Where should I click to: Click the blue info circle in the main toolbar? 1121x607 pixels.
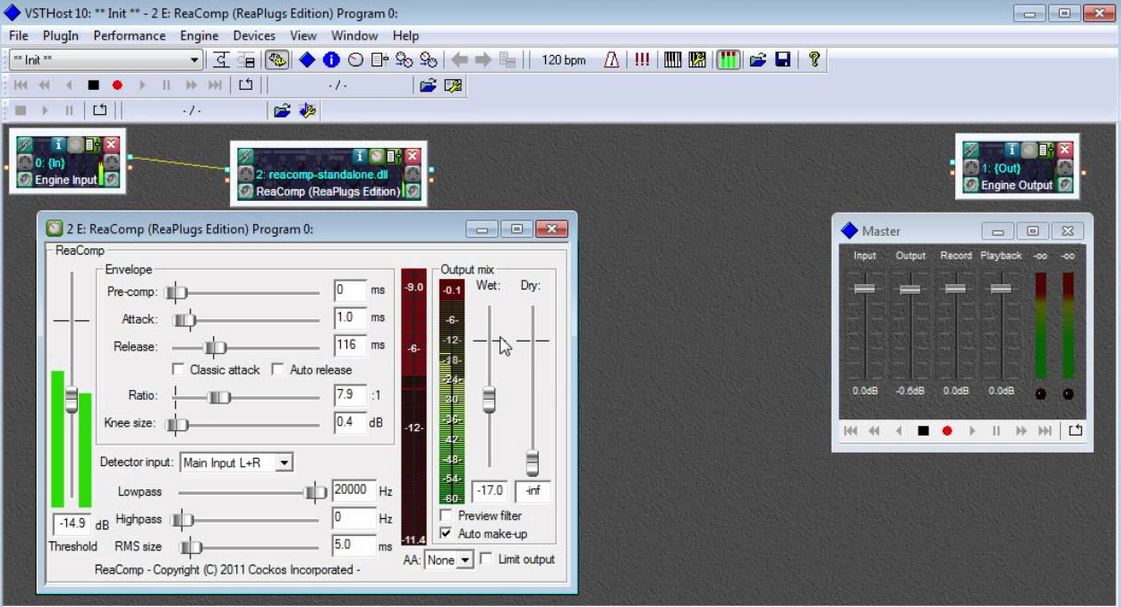pyautogui.click(x=331, y=60)
